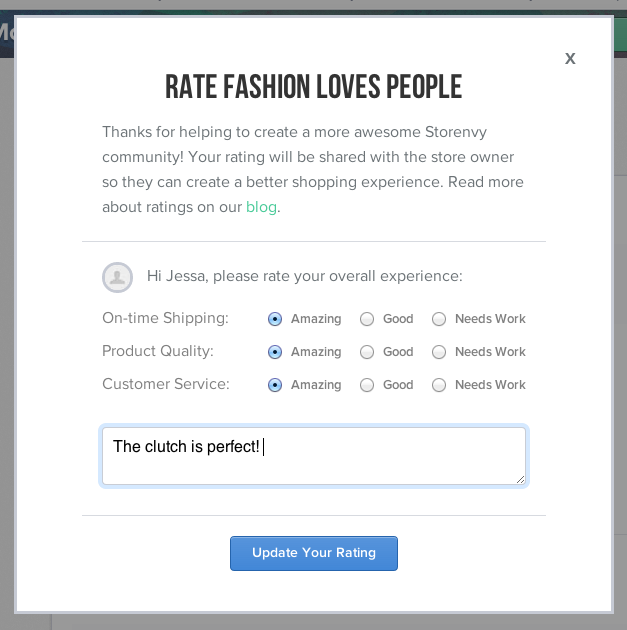Close the rating dialog with the X

coord(570,59)
